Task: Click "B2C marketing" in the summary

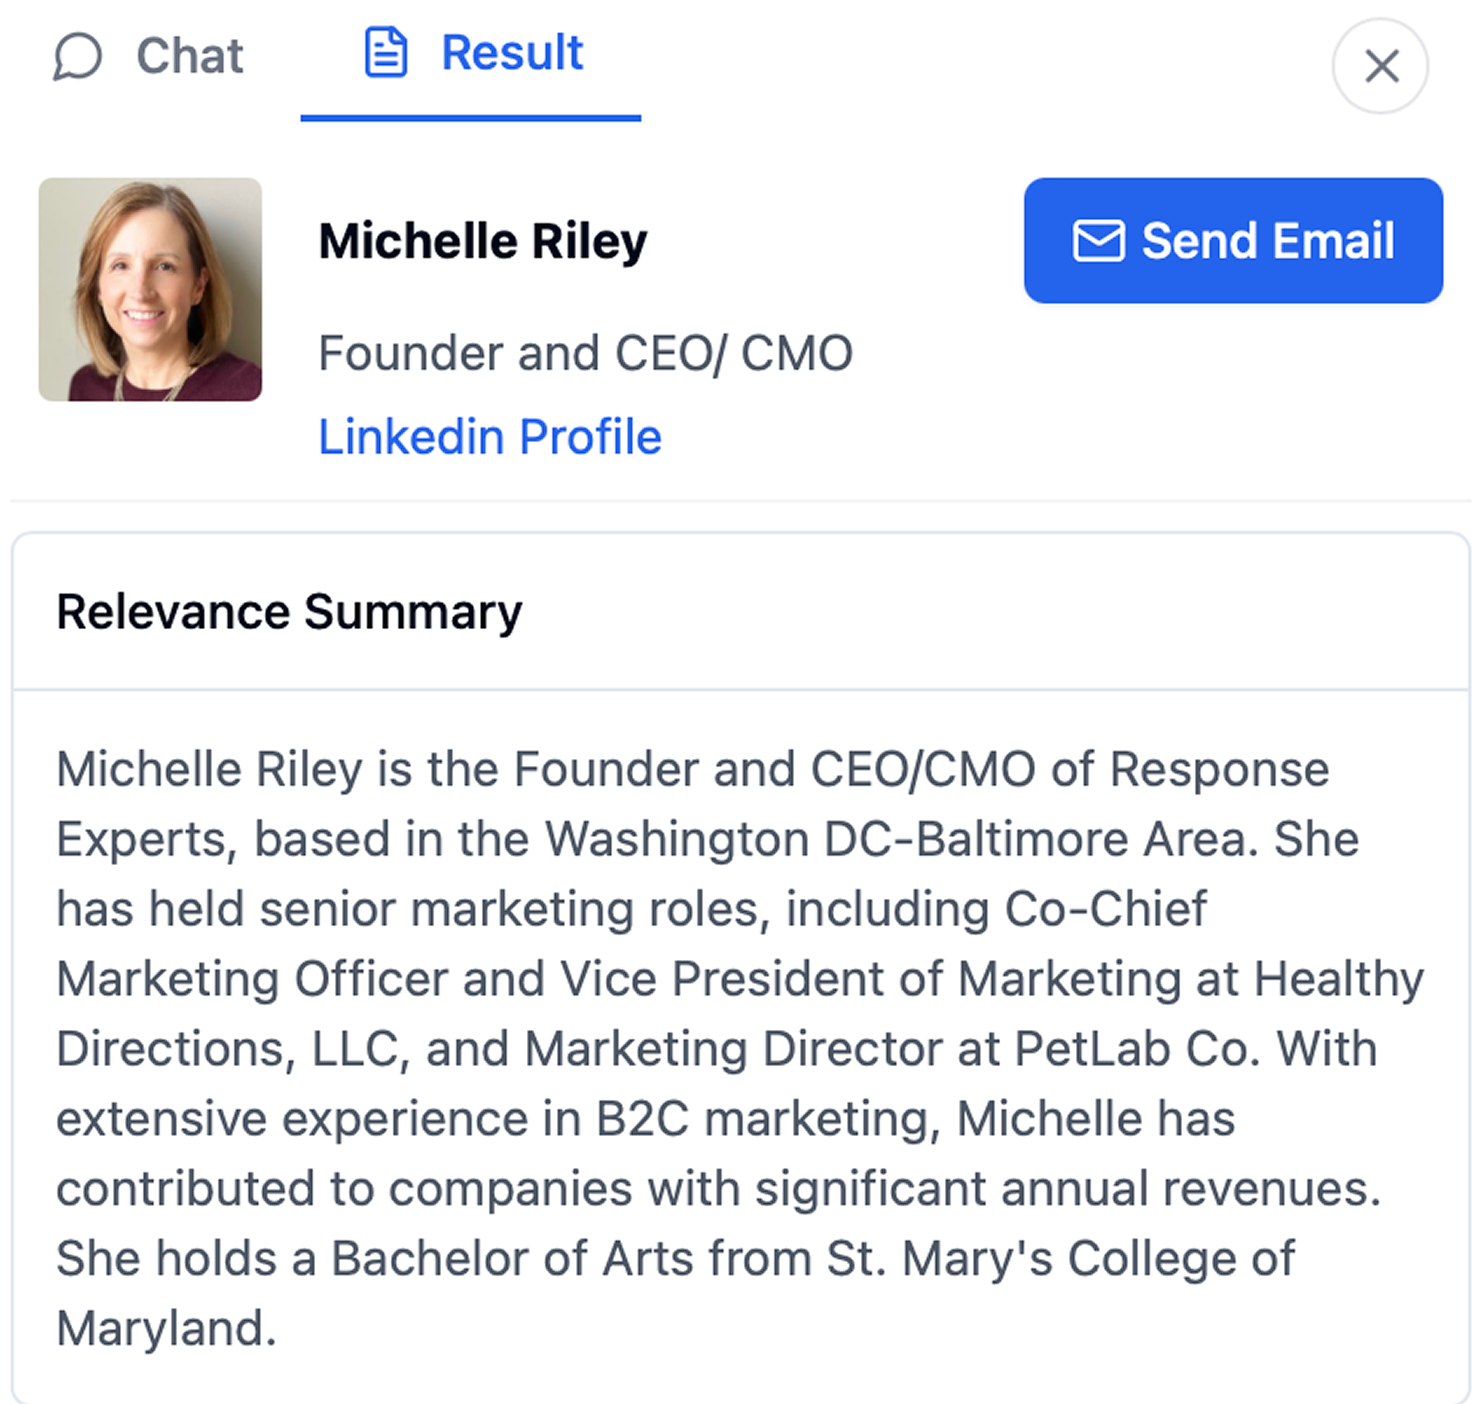Action: coord(768,1119)
